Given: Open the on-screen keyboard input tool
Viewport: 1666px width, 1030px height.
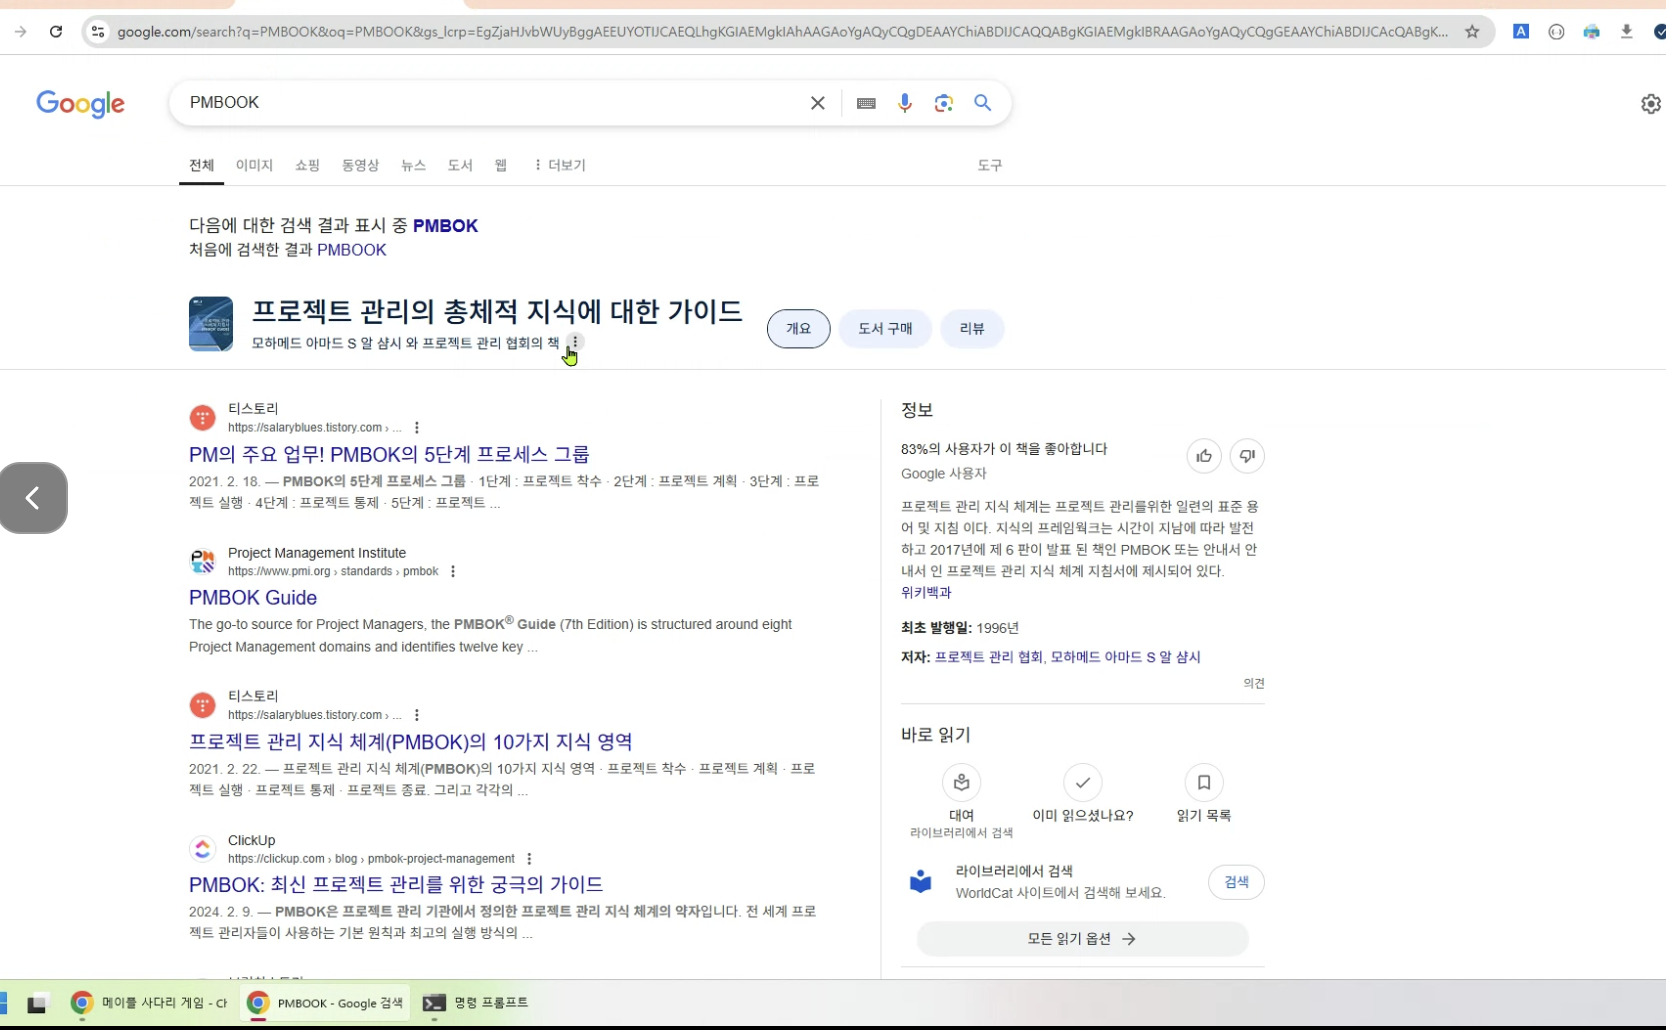Looking at the screenshot, I should 866,103.
